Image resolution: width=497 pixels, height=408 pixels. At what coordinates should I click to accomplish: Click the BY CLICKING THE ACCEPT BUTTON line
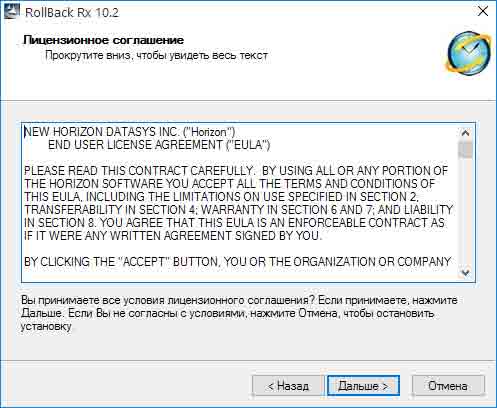coord(238,262)
